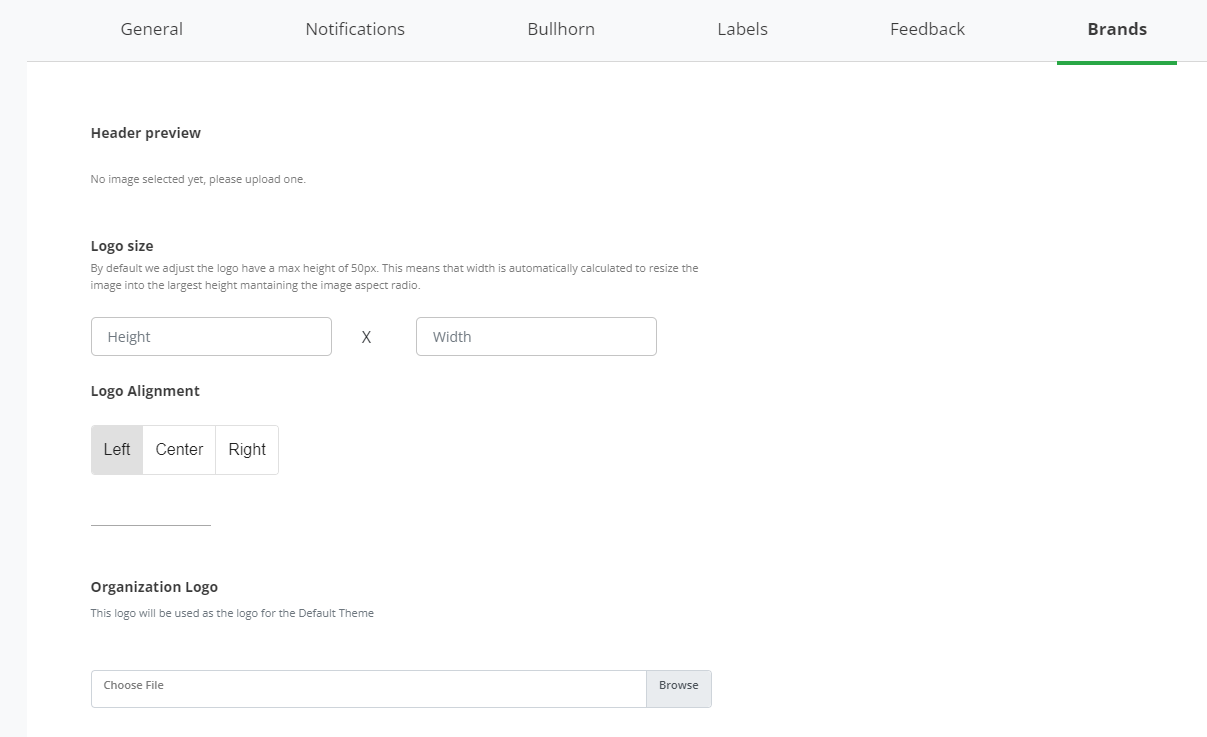Click the Brands tab

pos(1117,30)
